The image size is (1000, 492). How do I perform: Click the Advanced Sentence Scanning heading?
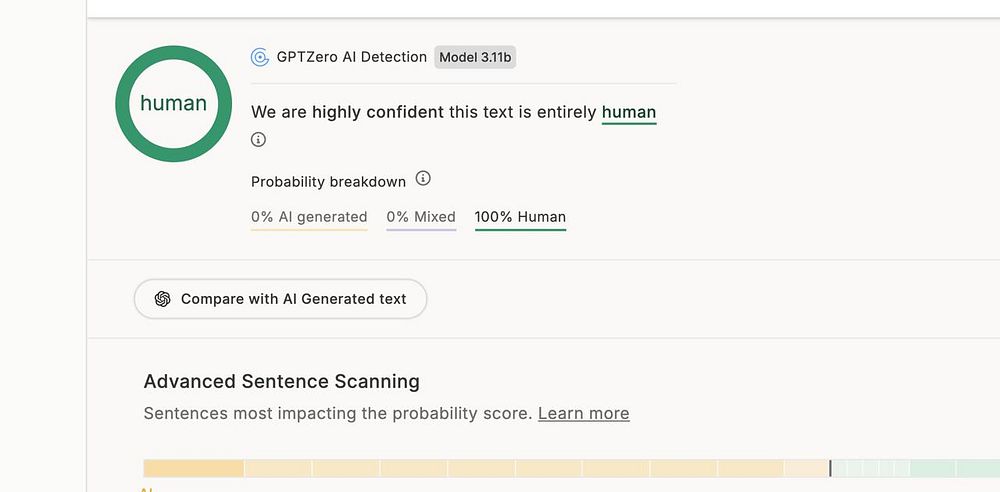[281, 381]
